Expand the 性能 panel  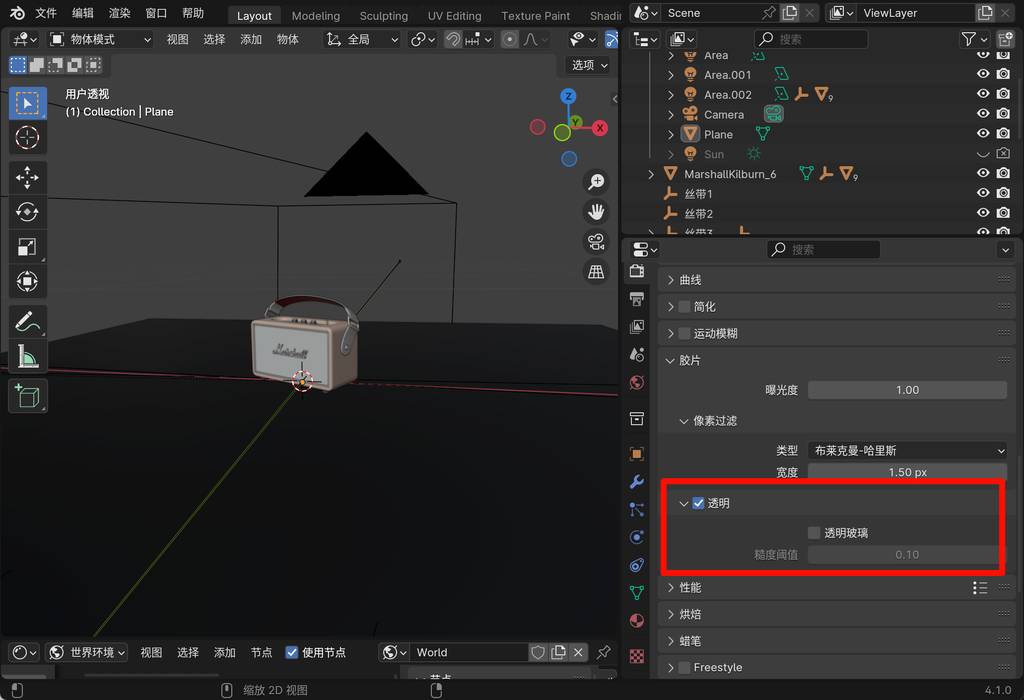tap(690, 588)
